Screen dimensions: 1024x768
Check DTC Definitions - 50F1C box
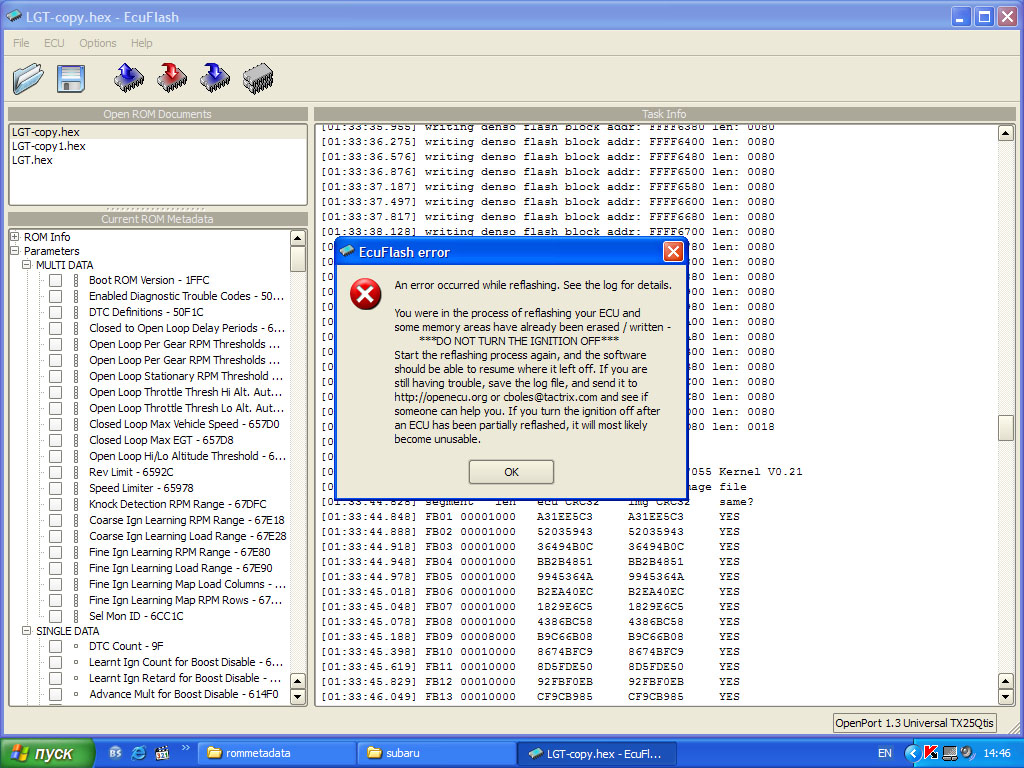coord(56,312)
